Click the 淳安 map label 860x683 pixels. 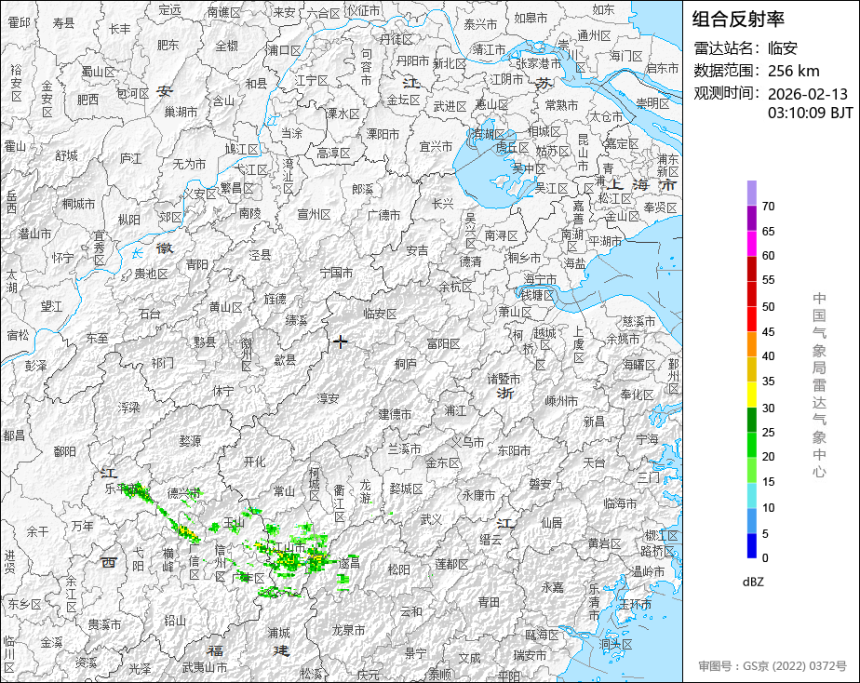coord(328,399)
